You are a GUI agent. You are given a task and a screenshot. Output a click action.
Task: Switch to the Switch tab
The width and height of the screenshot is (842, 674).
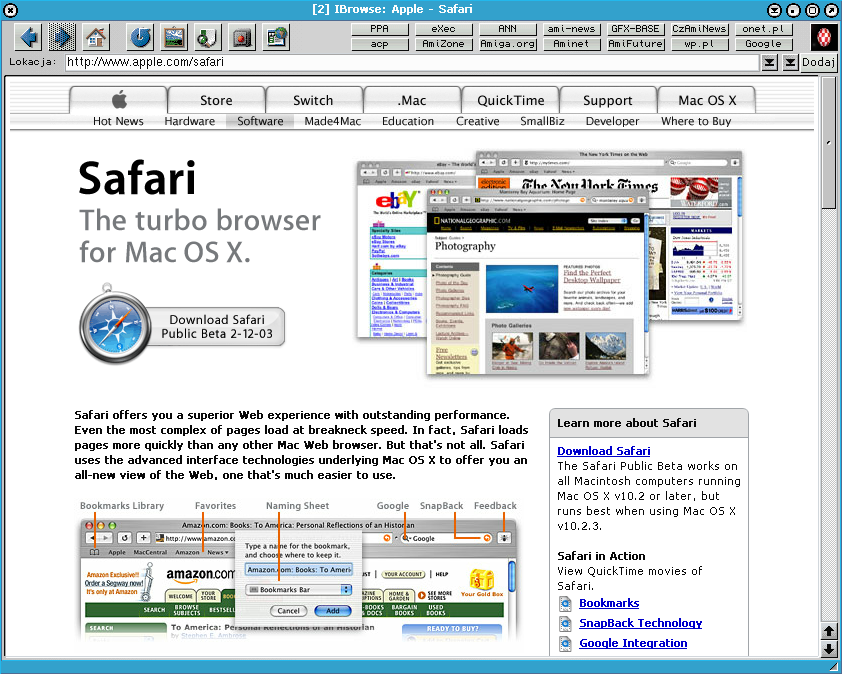point(314,100)
